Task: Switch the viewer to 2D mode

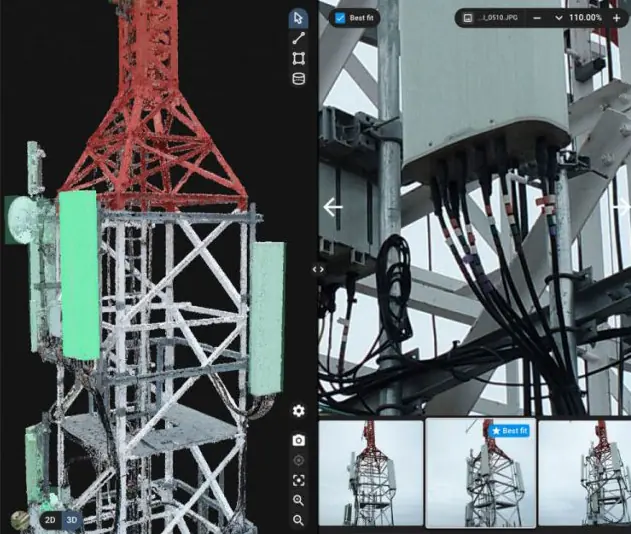Action: (50, 520)
